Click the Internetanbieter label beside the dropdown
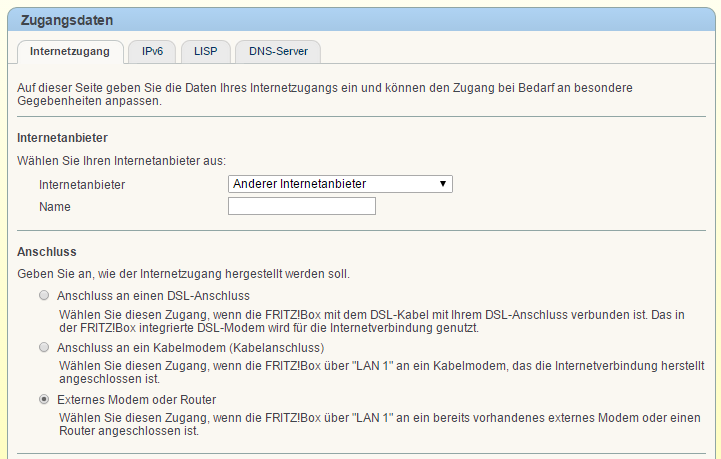721x459 pixels. (89, 185)
